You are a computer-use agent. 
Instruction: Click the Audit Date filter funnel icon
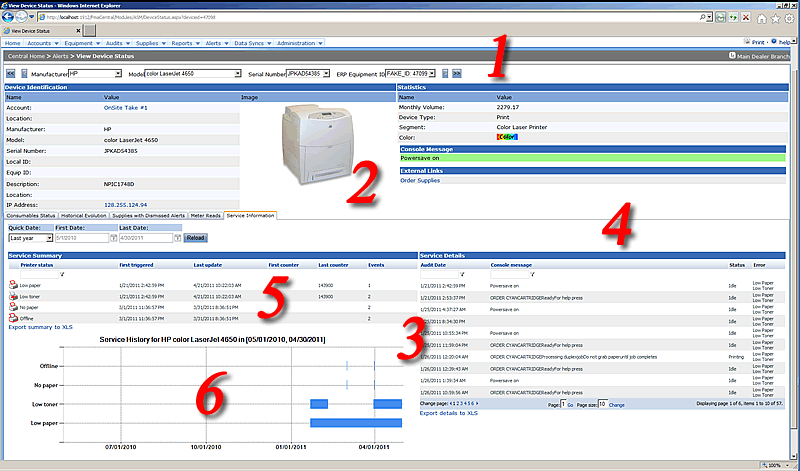(462, 275)
